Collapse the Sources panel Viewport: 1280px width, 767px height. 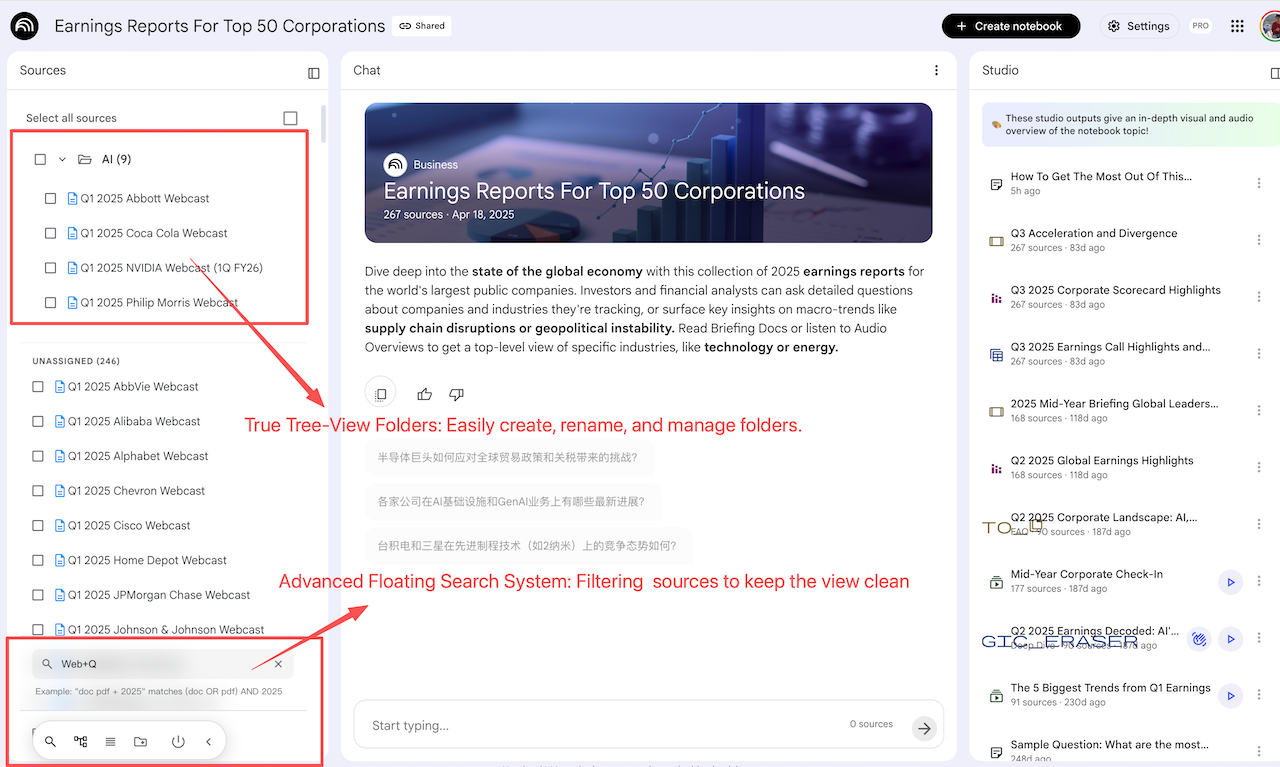[x=314, y=72]
